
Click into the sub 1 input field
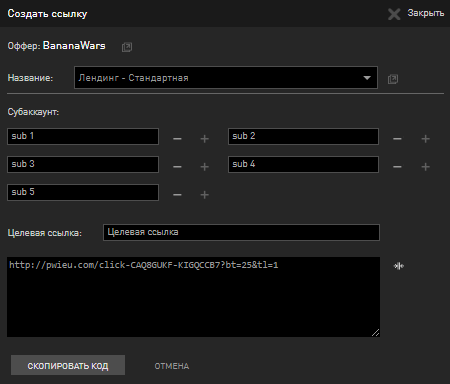[83, 136]
